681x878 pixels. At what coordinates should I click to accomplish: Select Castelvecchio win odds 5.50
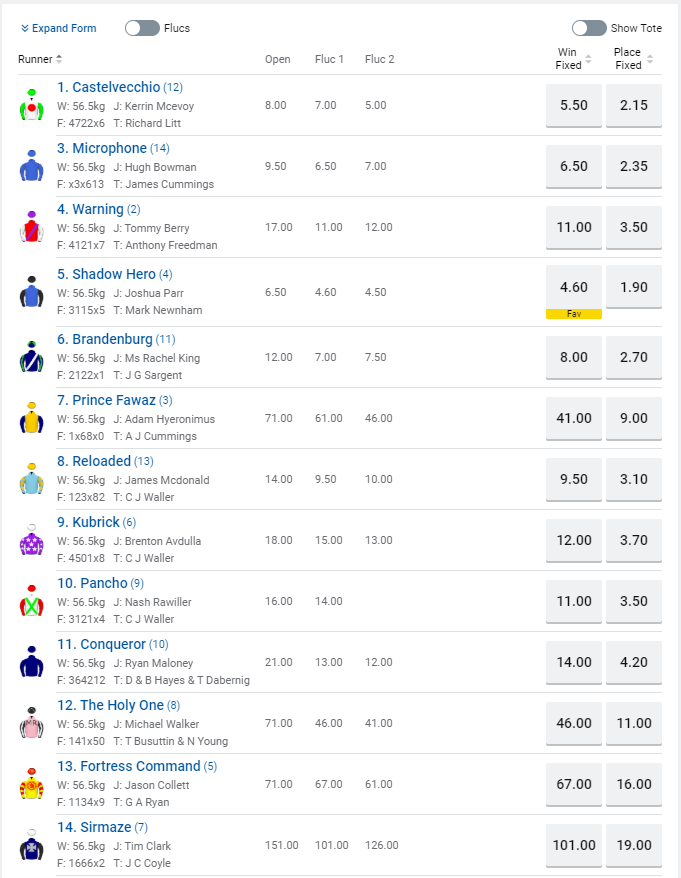point(574,105)
